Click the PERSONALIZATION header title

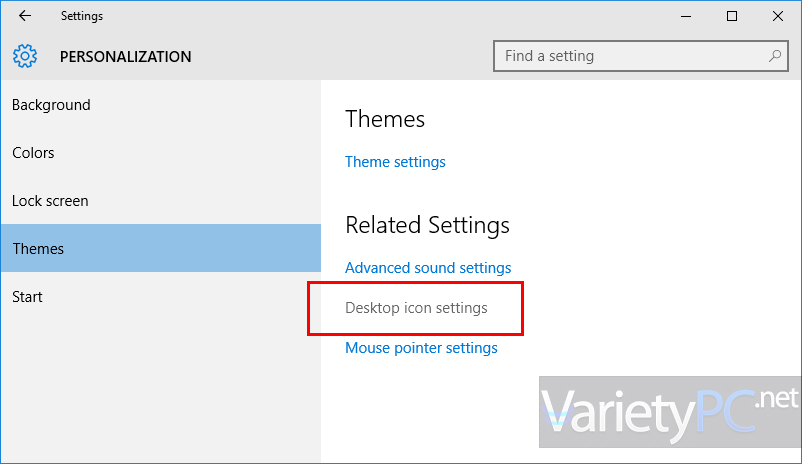pyautogui.click(x=125, y=57)
